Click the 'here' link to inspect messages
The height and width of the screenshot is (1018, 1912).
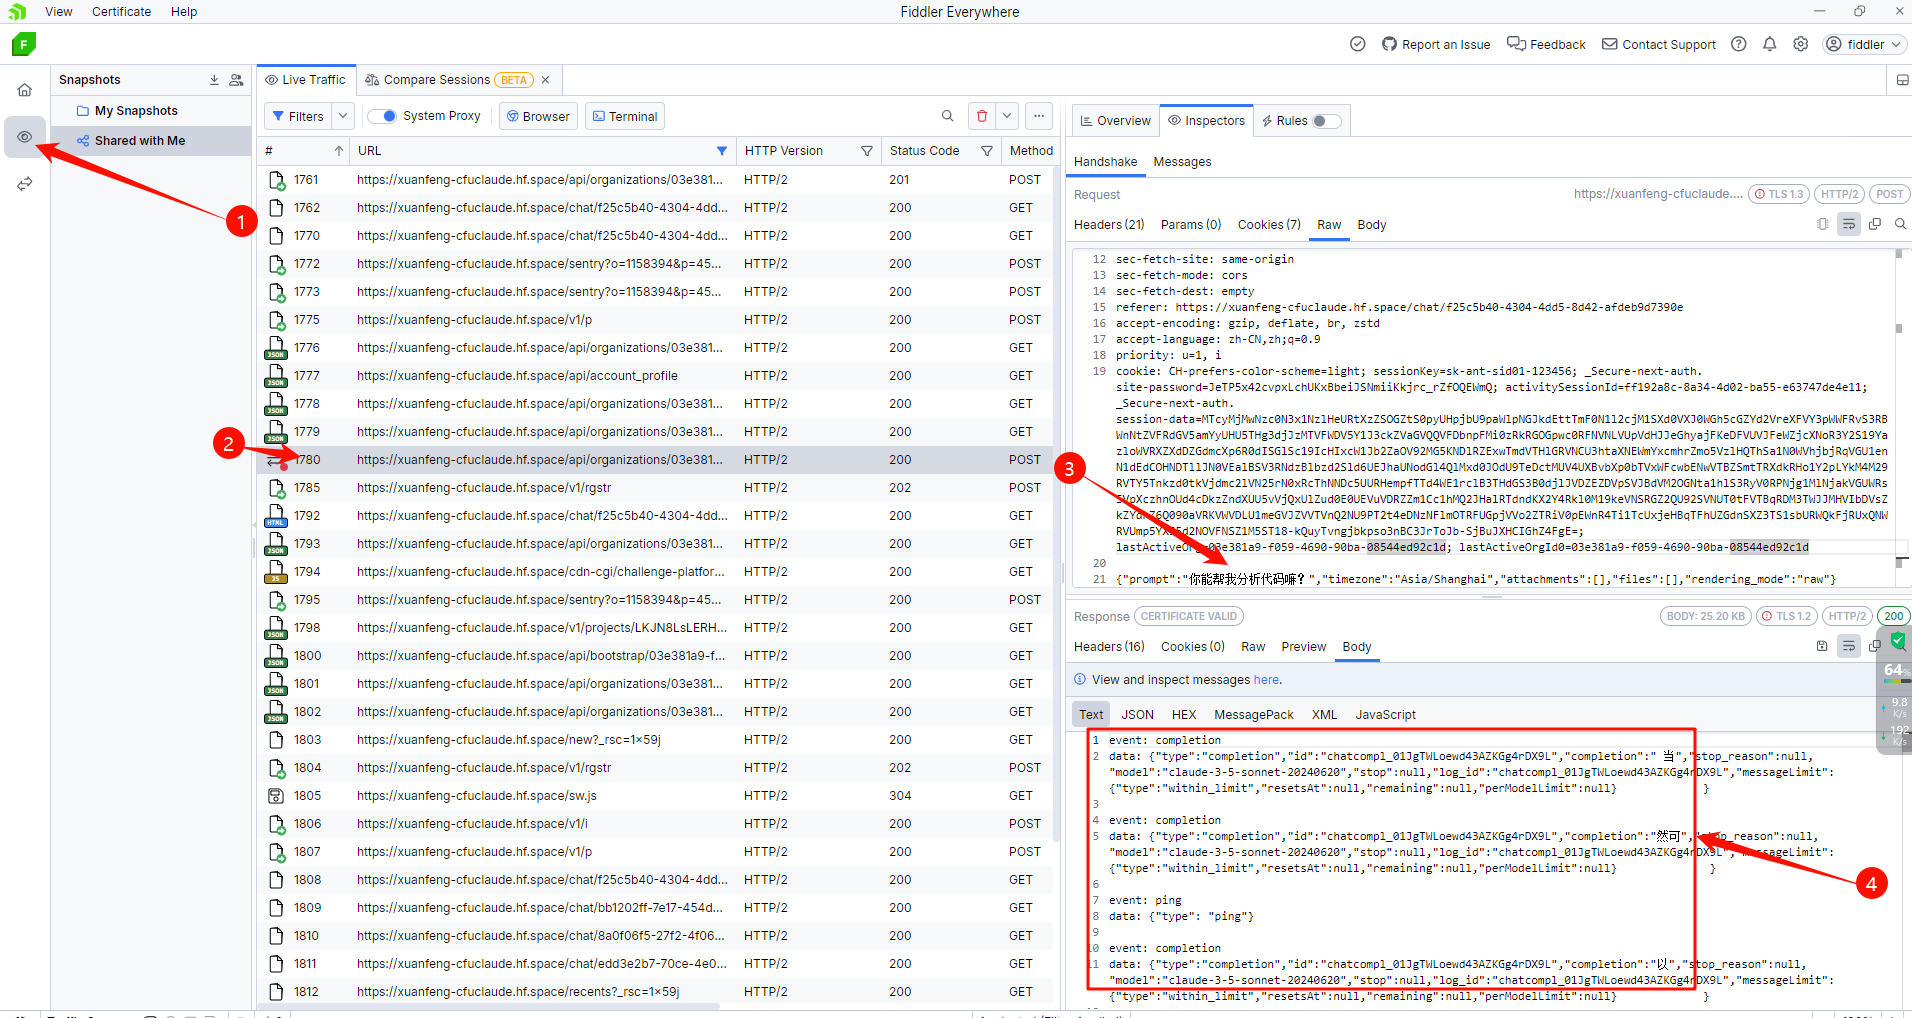pyautogui.click(x=1266, y=680)
